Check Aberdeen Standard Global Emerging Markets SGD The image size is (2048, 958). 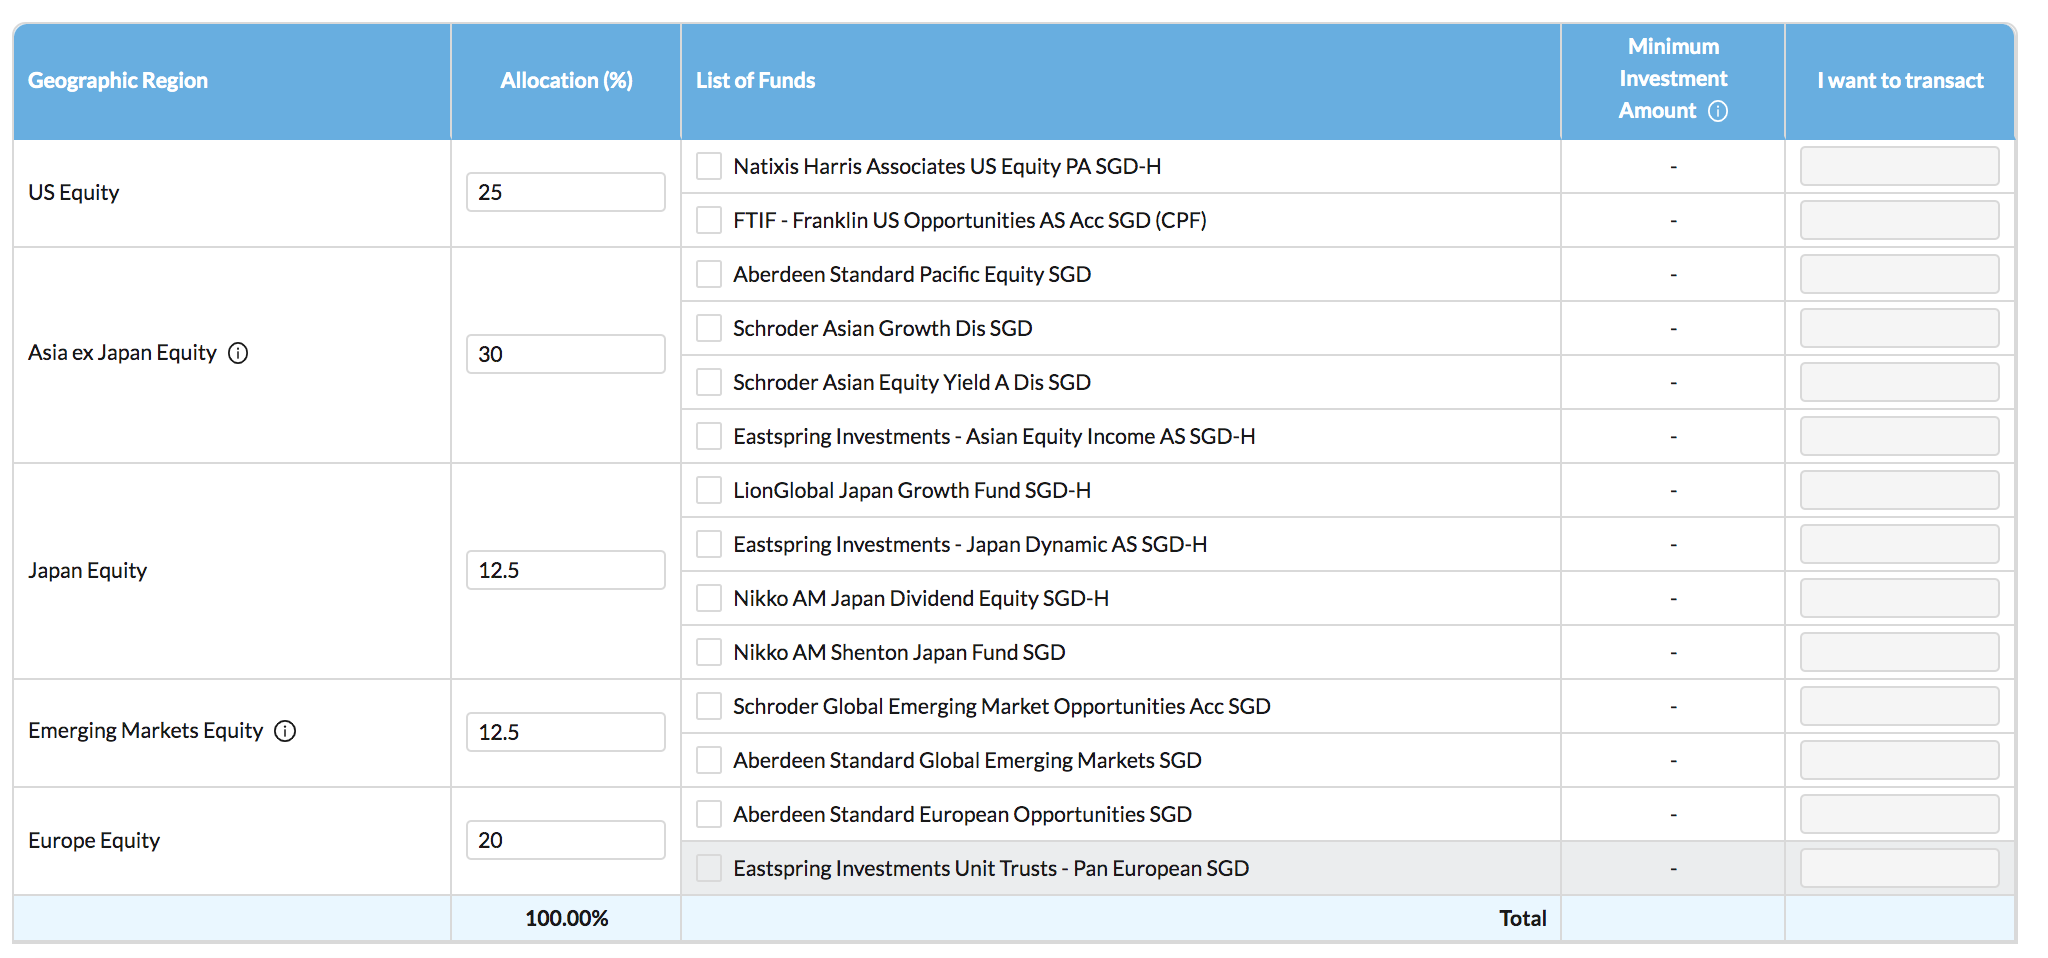(x=709, y=760)
